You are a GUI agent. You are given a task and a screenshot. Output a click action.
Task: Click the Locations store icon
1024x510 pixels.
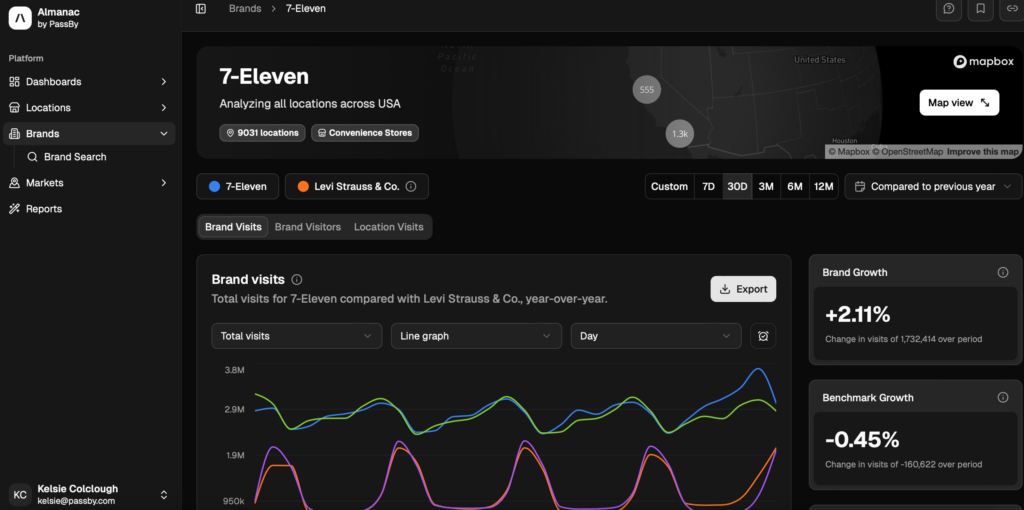[14, 108]
